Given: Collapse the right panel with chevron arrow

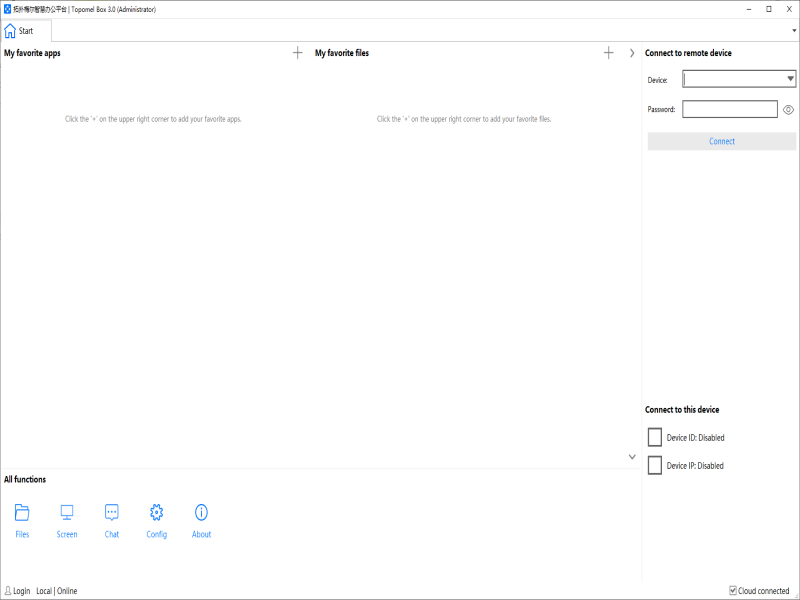Looking at the screenshot, I should [x=632, y=53].
